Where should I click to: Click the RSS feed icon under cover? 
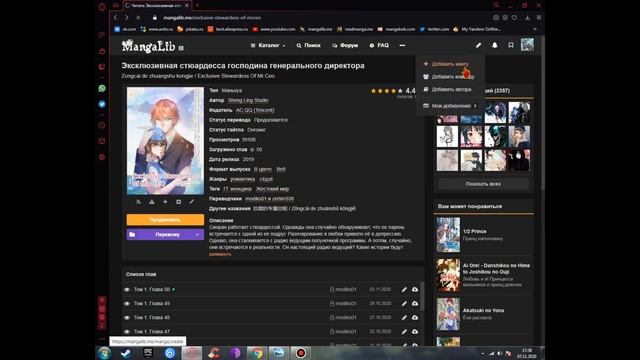pos(138,202)
